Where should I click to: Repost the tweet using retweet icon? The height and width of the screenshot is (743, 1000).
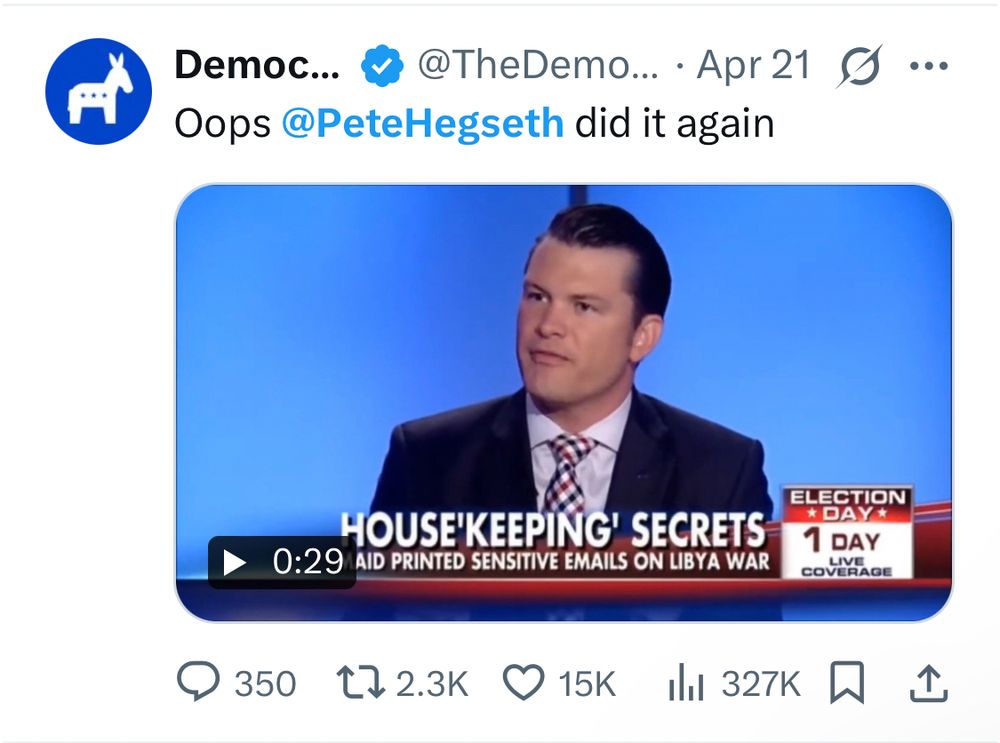(x=361, y=683)
